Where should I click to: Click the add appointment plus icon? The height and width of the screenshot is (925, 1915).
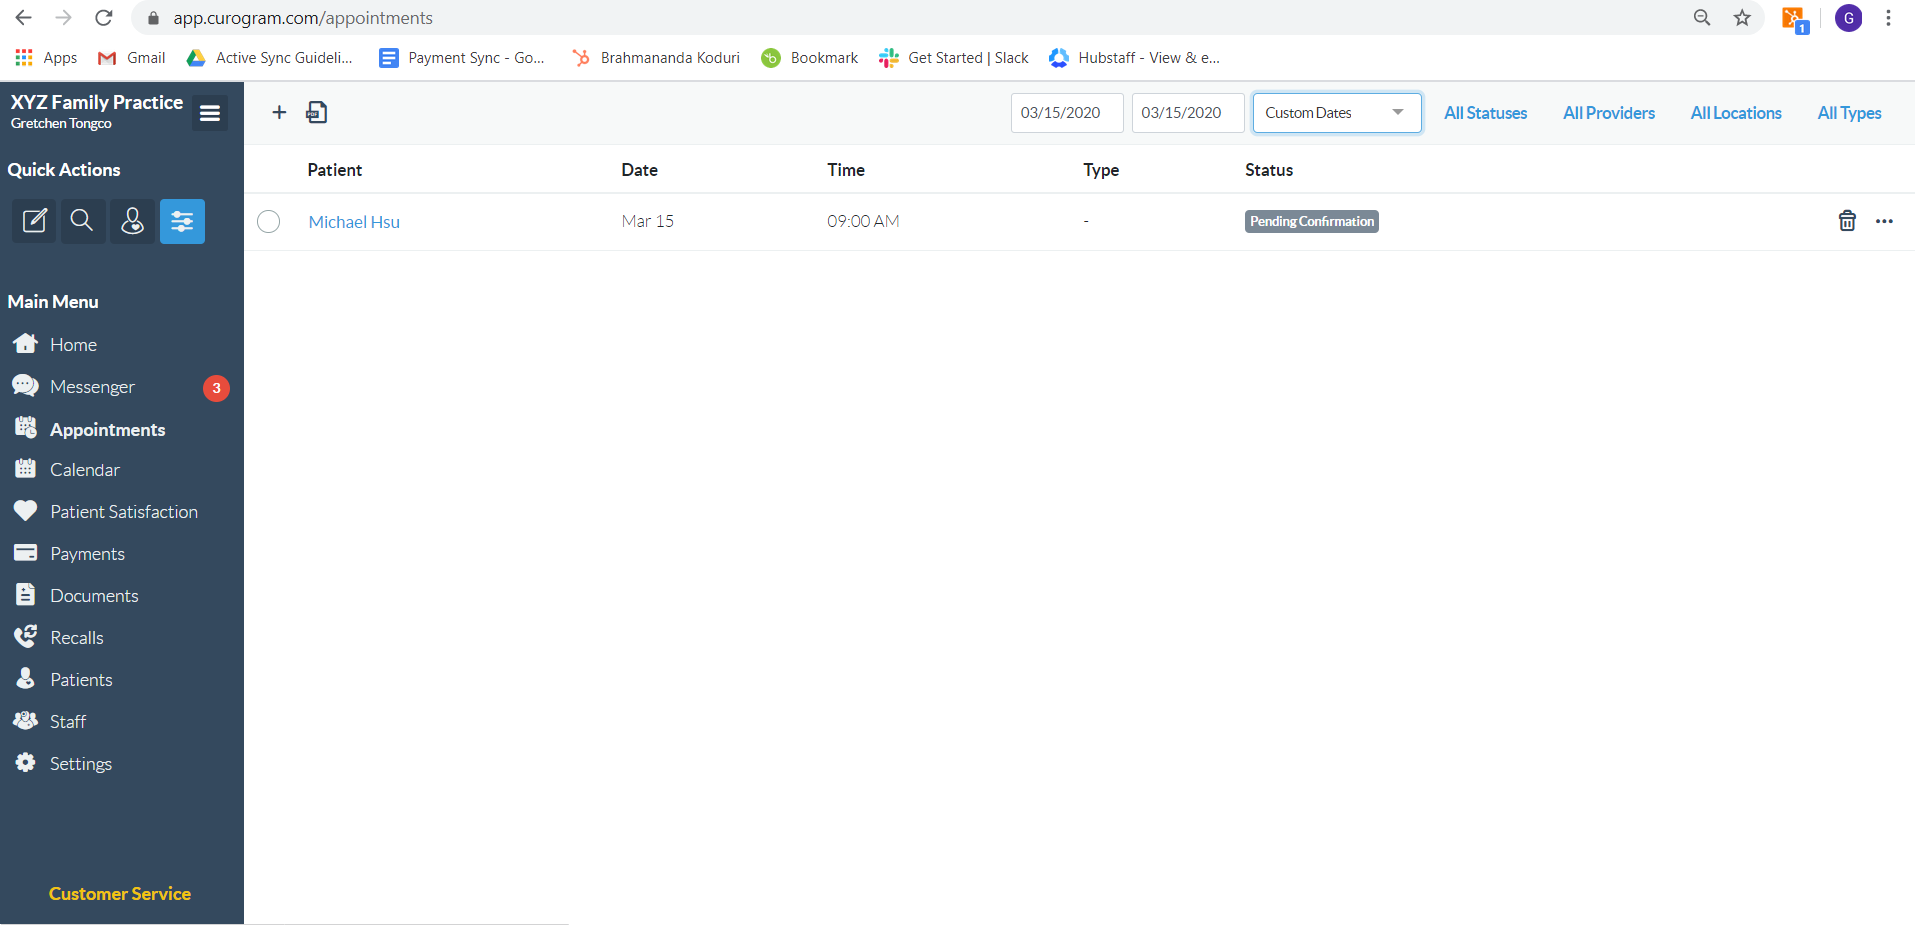pos(279,112)
